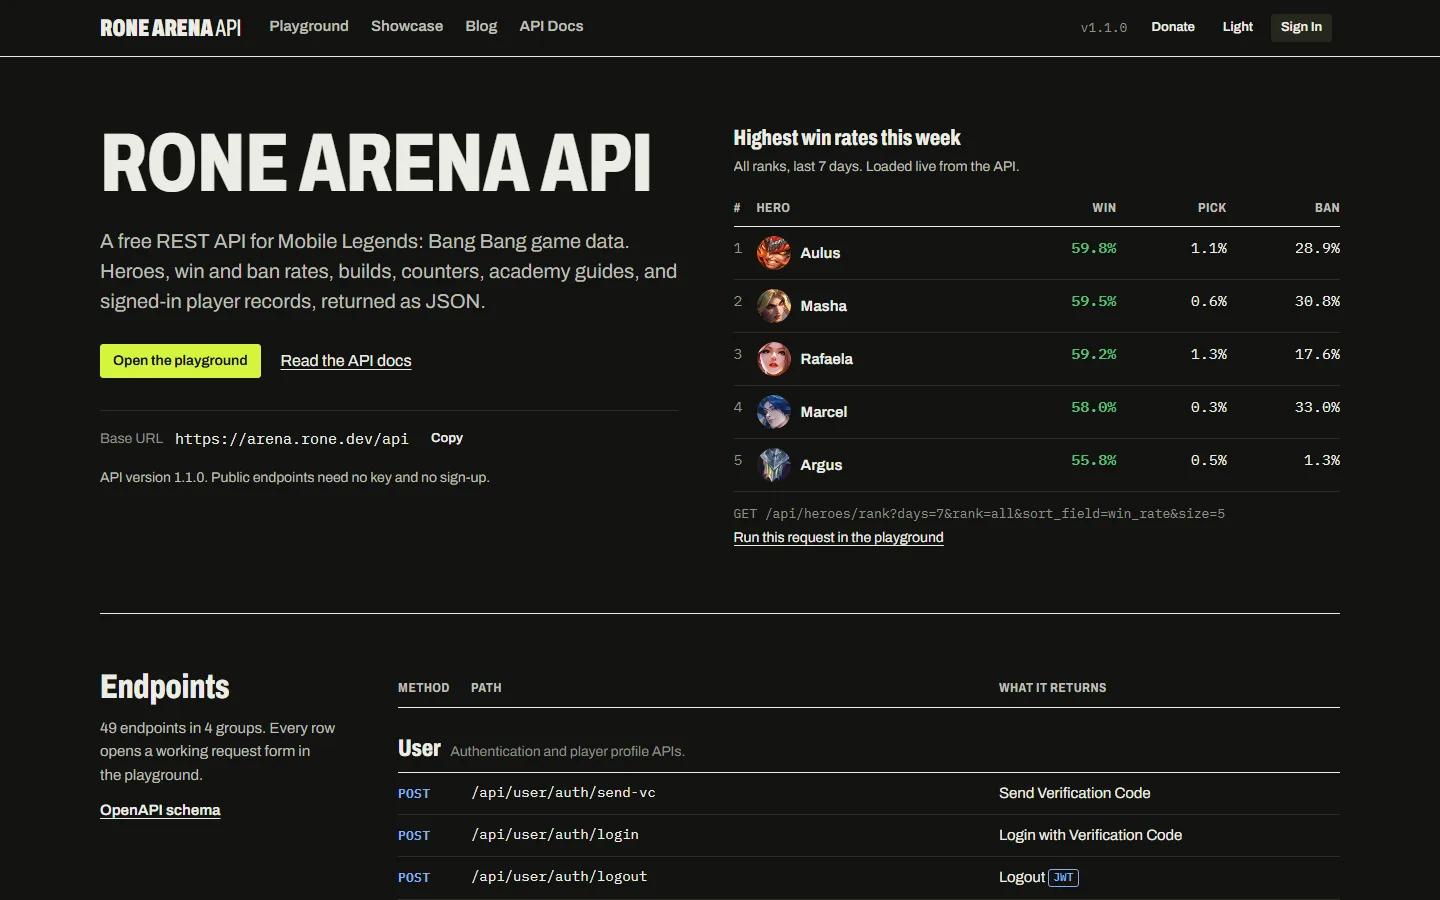
Task: Click the Donate link
Action: 1173,27
